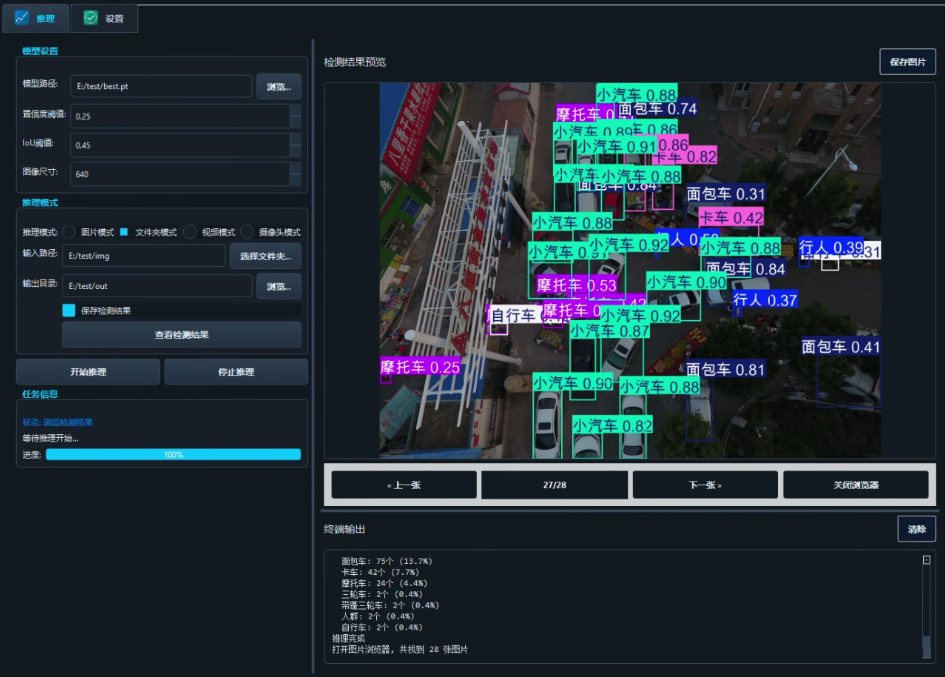Browse for model path file
Viewport: 945px width, 677px height.
[x=278, y=87]
